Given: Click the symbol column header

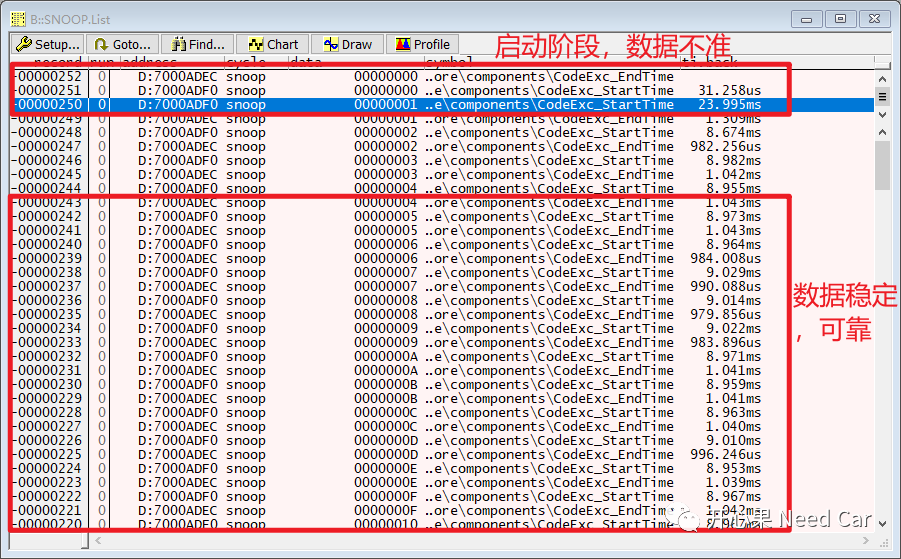Looking at the screenshot, I should pyautogui.click(x=450, y=62).
